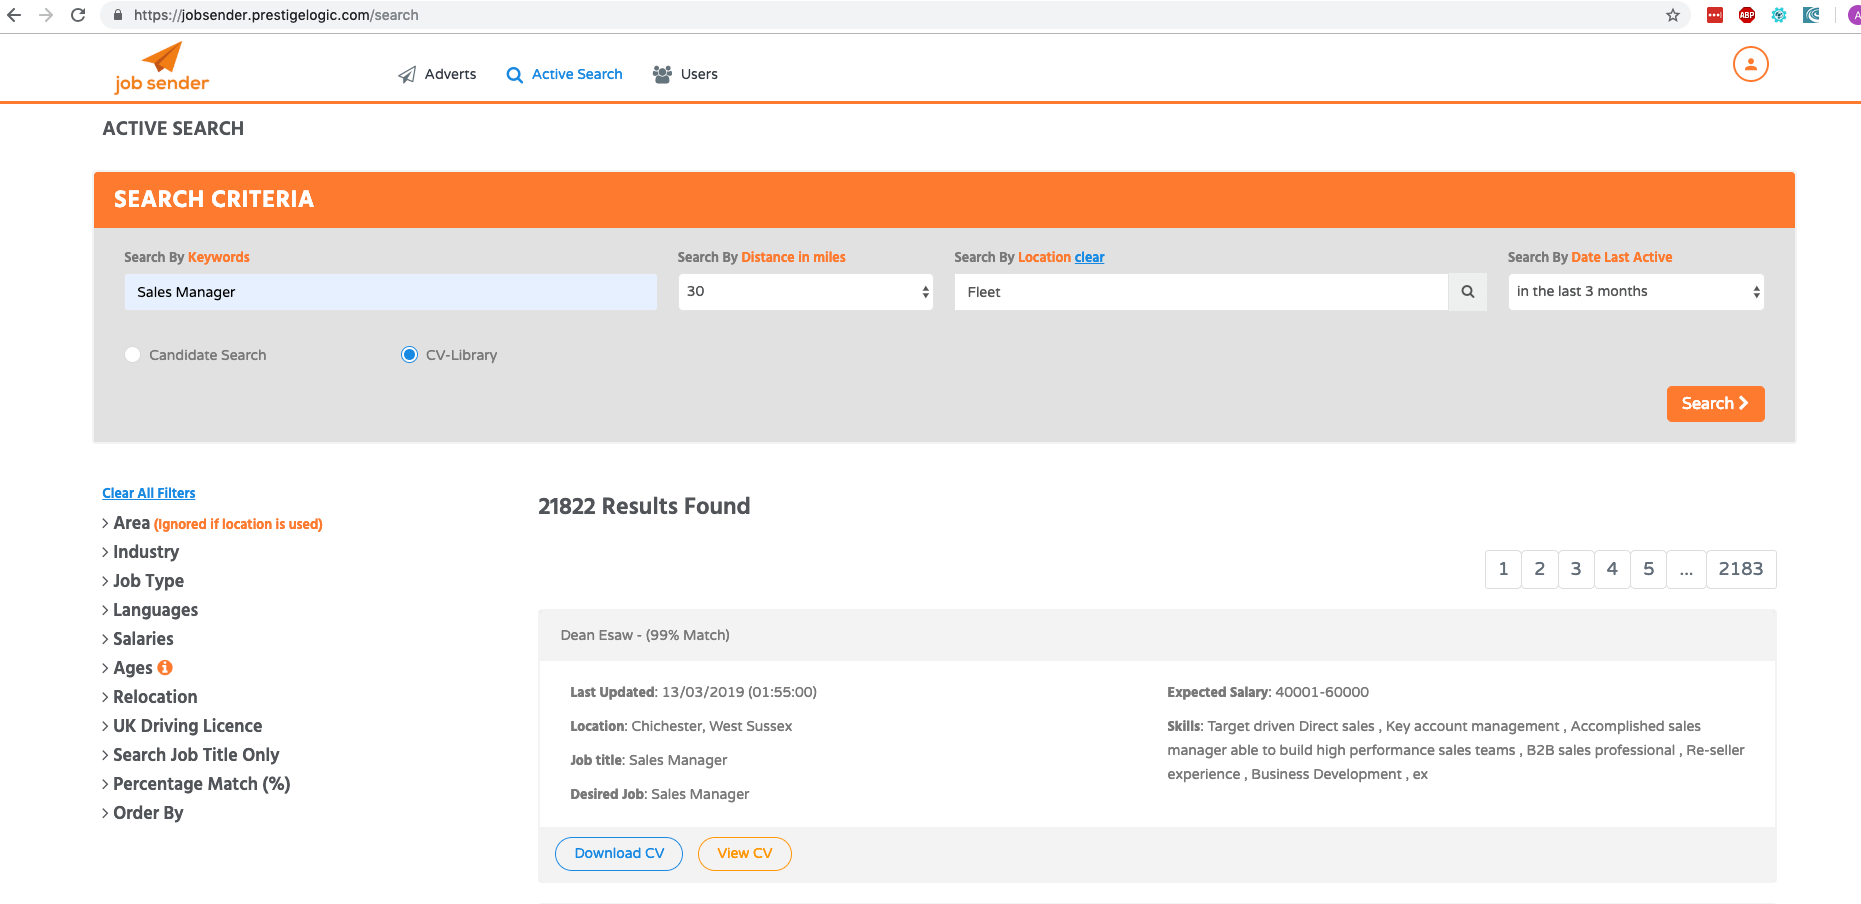Viewport: 1861px width, 904px height.
Task: Click the clear location link
Action: 1089,257
